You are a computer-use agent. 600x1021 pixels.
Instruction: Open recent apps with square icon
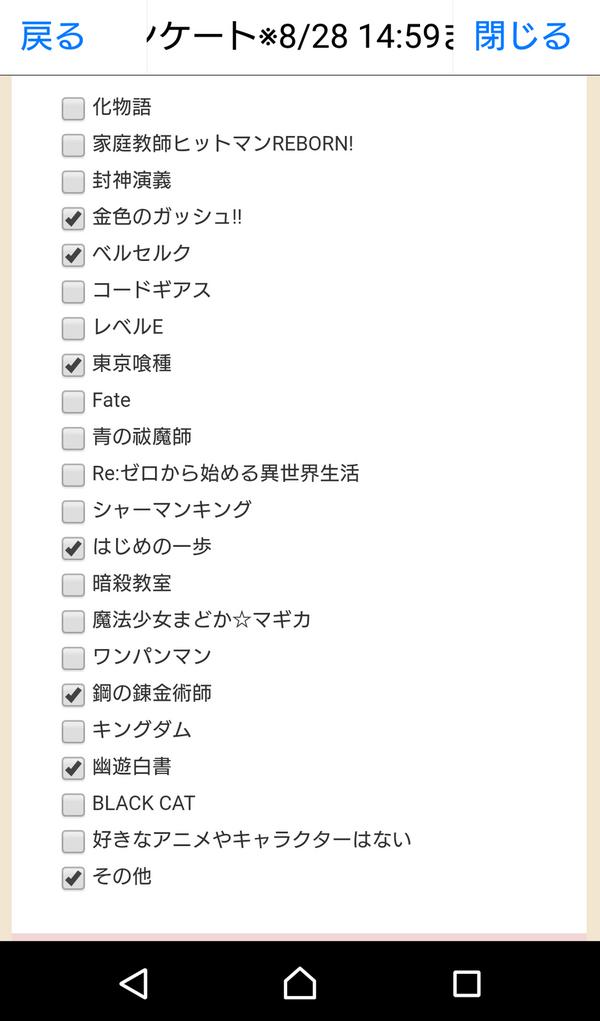pos(466,983)
